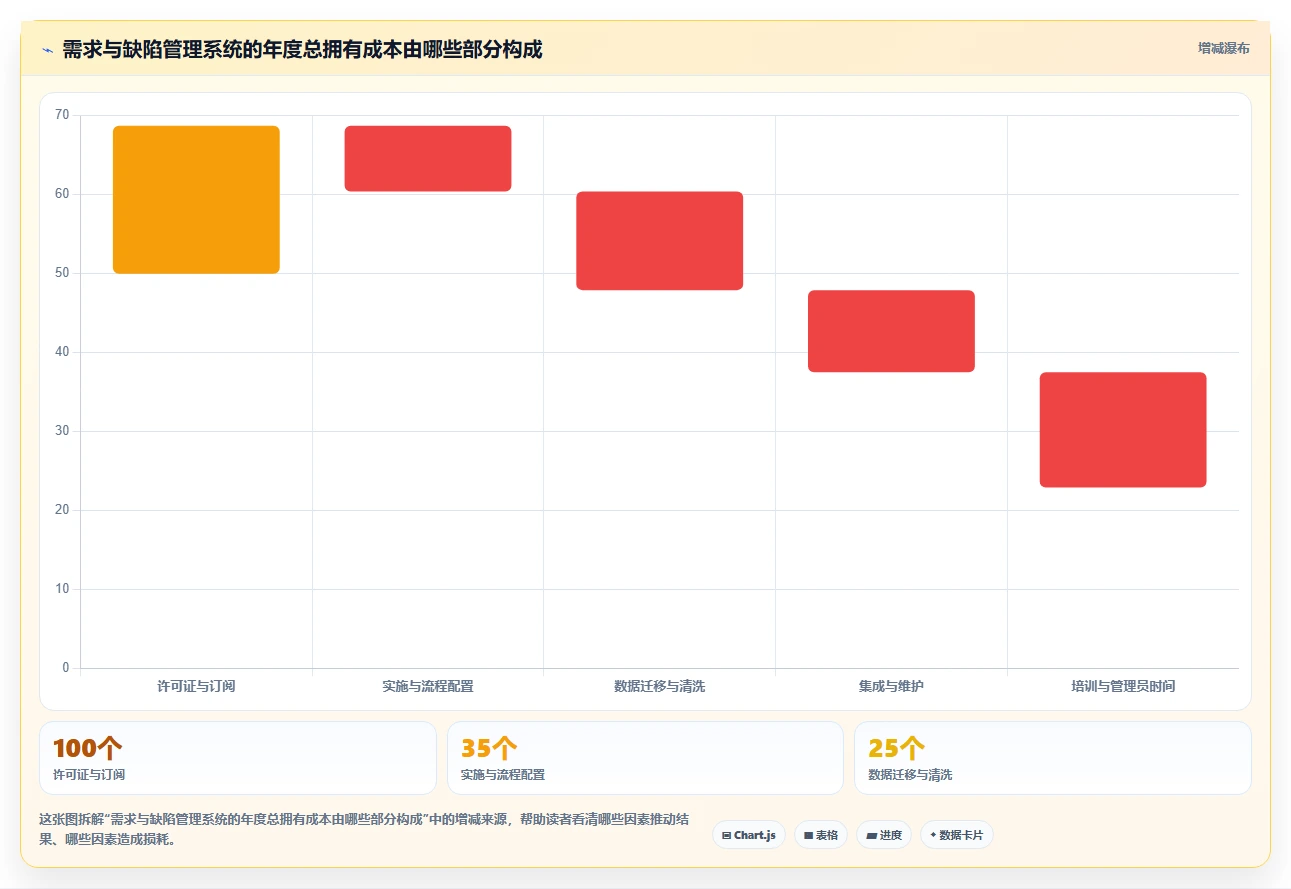Select the orange 许可证与订阅 bar

click(196, 200)
